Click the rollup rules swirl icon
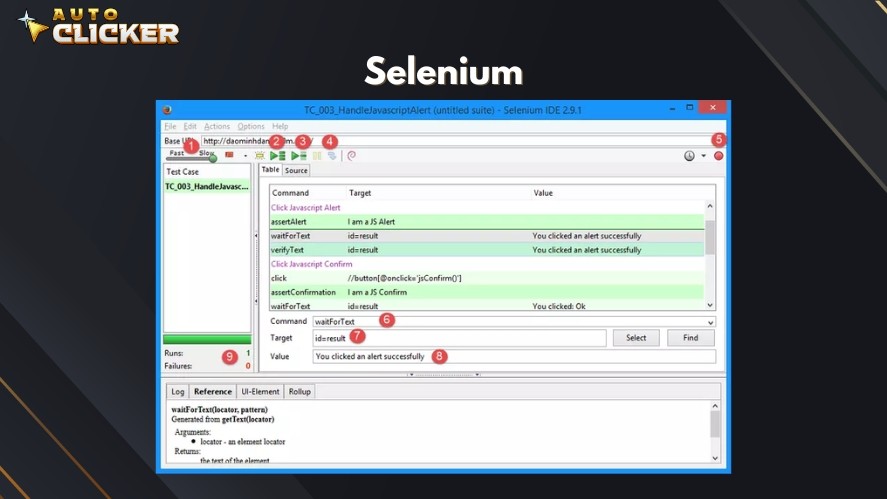The width and height of the screenshot is (887, 499). tap(351, 156)
